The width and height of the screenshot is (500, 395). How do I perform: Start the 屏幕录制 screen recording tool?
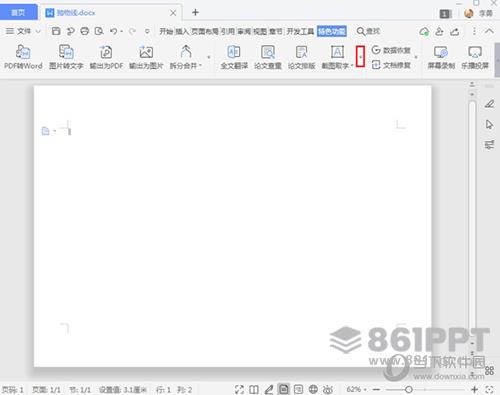441,57
